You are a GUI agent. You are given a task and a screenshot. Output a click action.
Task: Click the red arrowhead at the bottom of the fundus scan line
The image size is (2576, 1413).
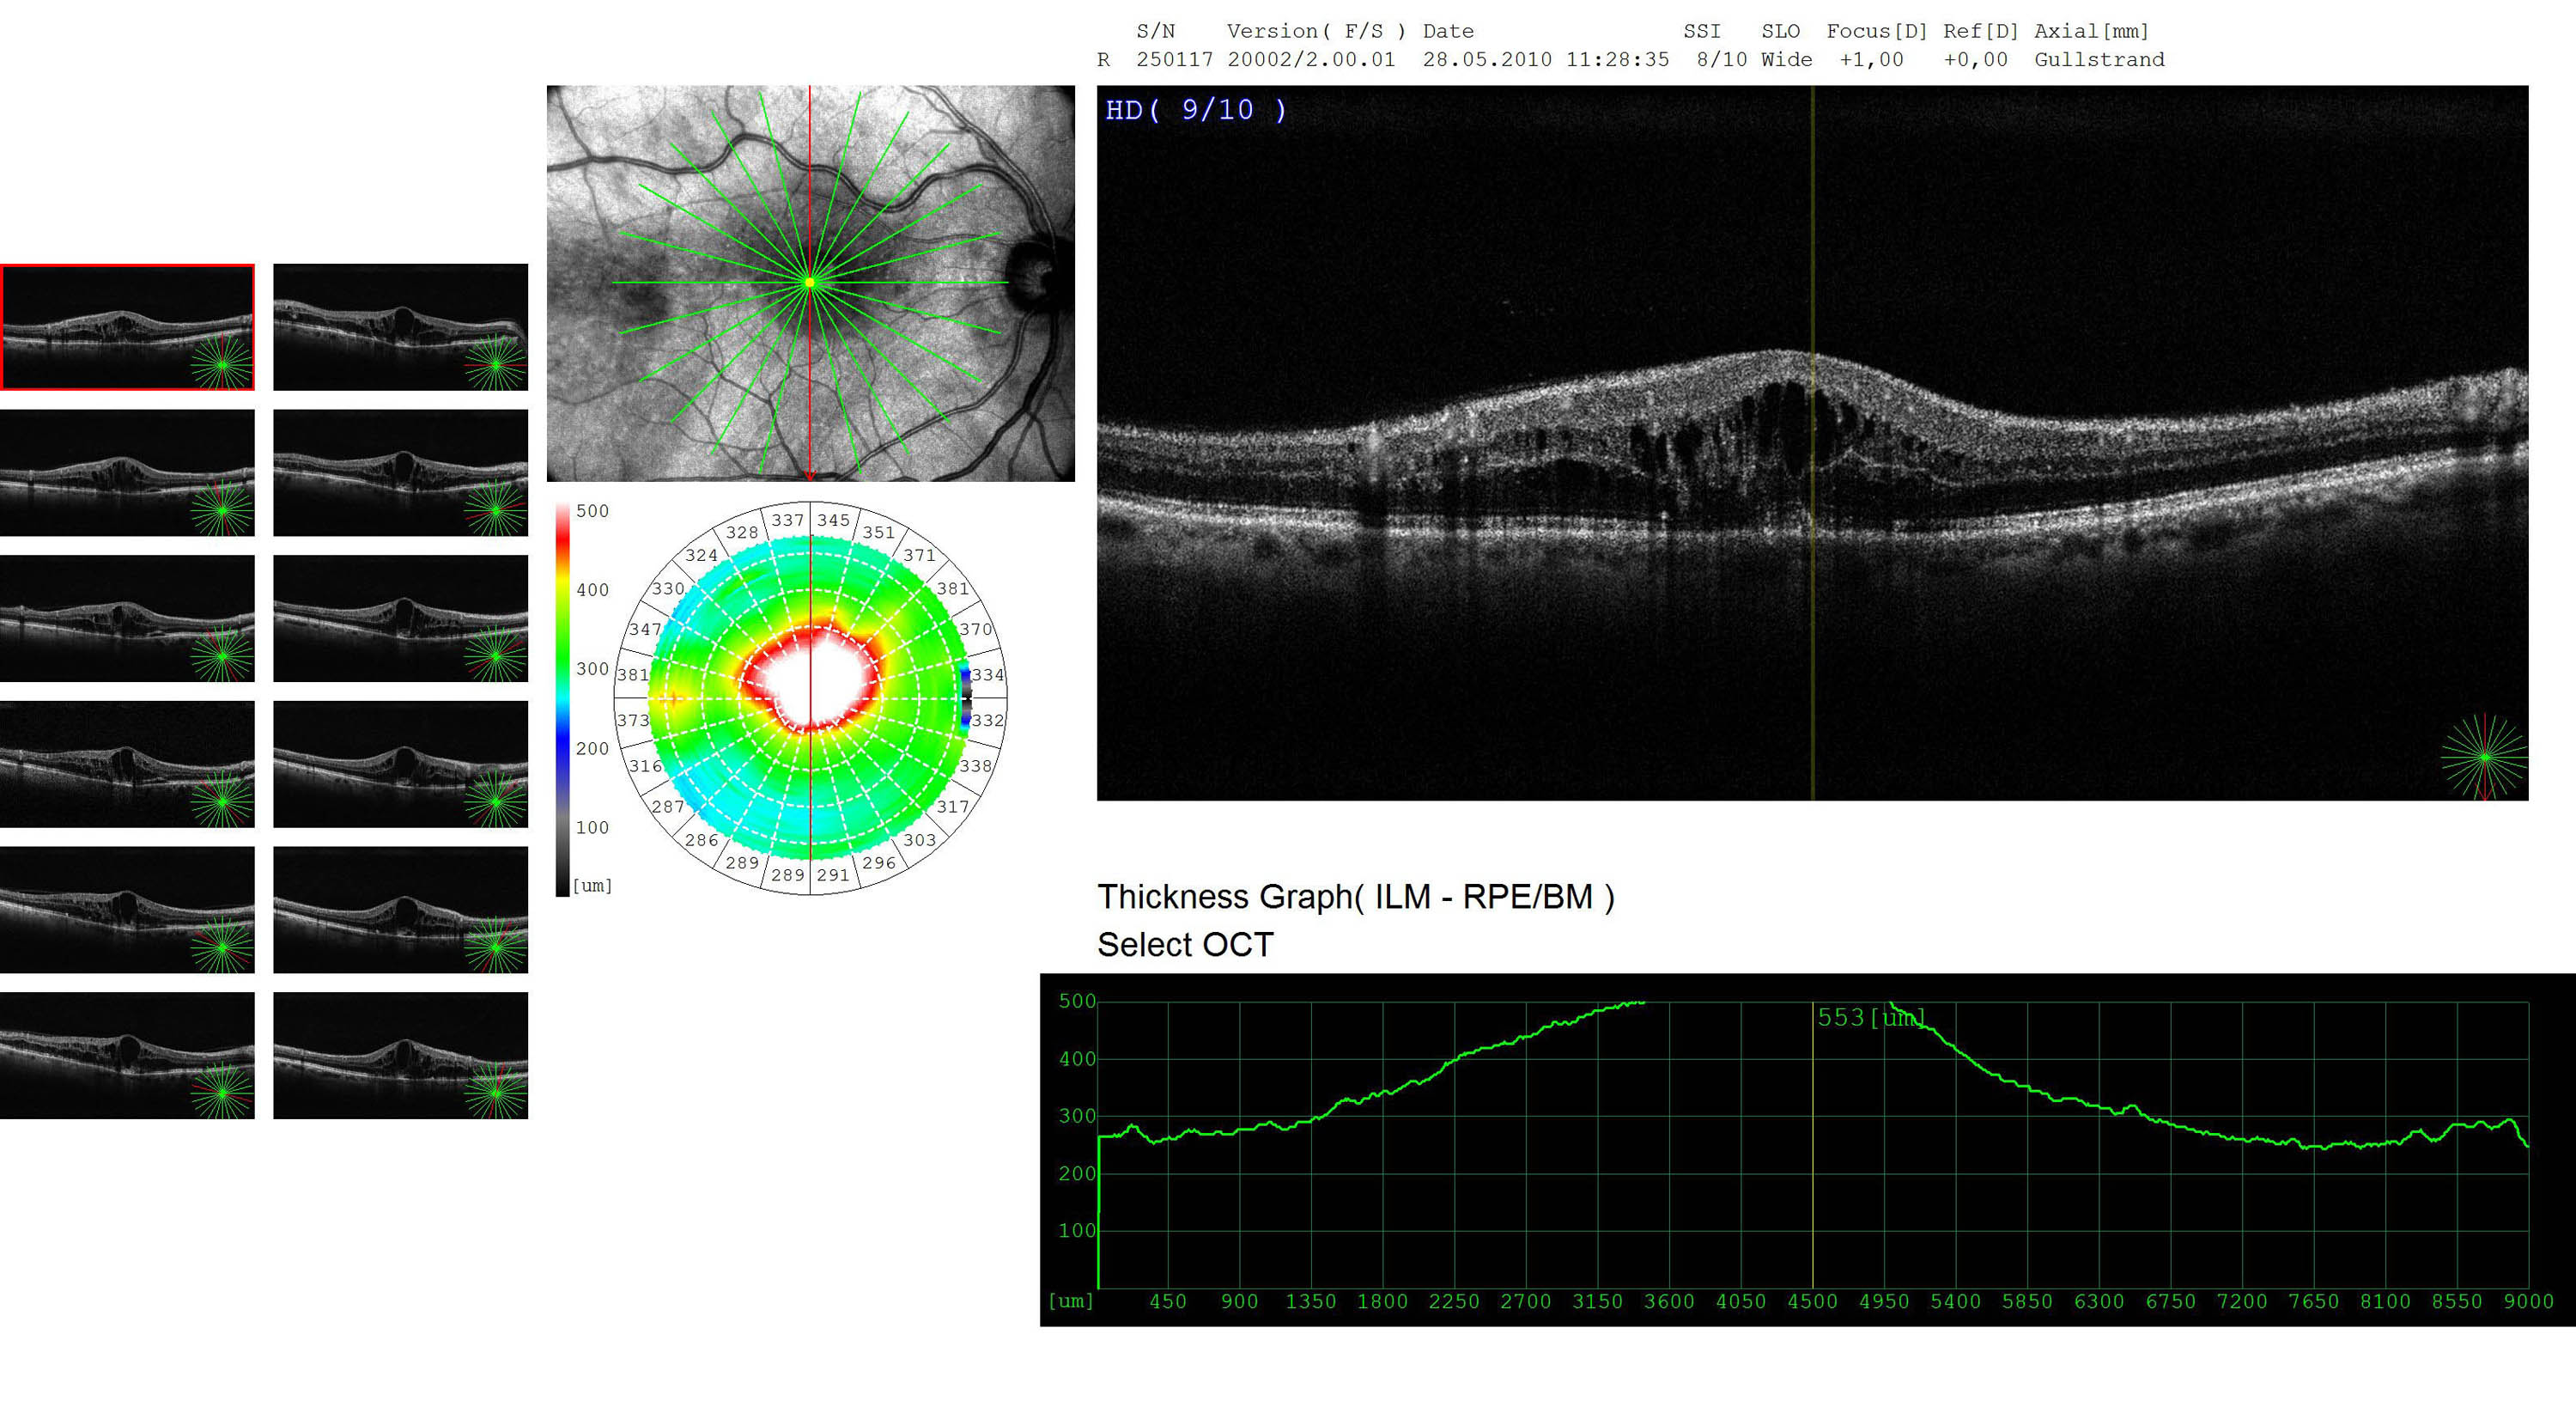click(x=810, y=476)
